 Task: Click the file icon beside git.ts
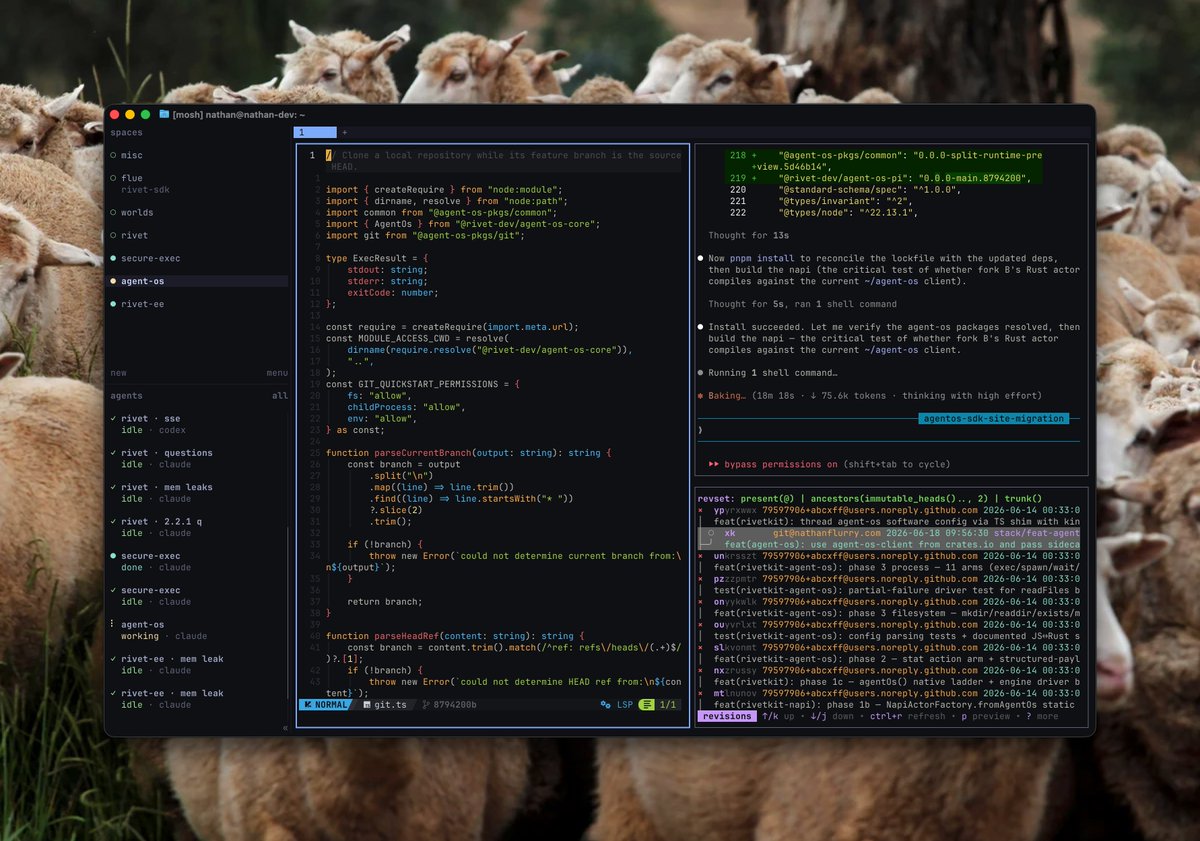pyautogui.click(x=365, y=705)
